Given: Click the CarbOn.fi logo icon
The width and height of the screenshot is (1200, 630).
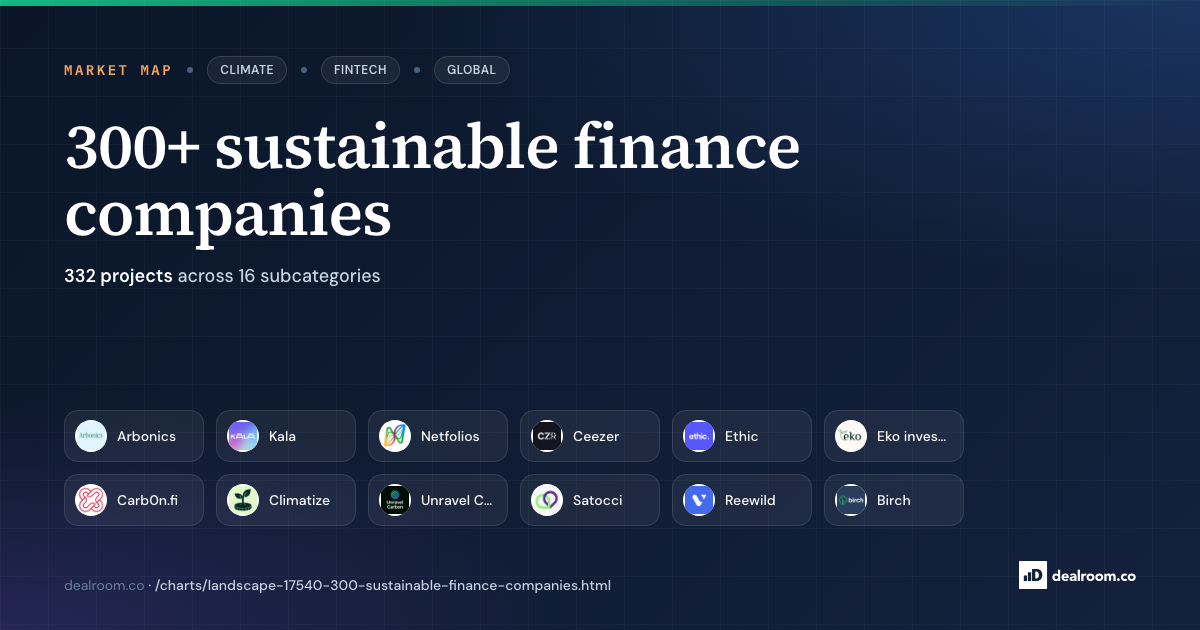Looking at the screenshot, I should 91,500.
